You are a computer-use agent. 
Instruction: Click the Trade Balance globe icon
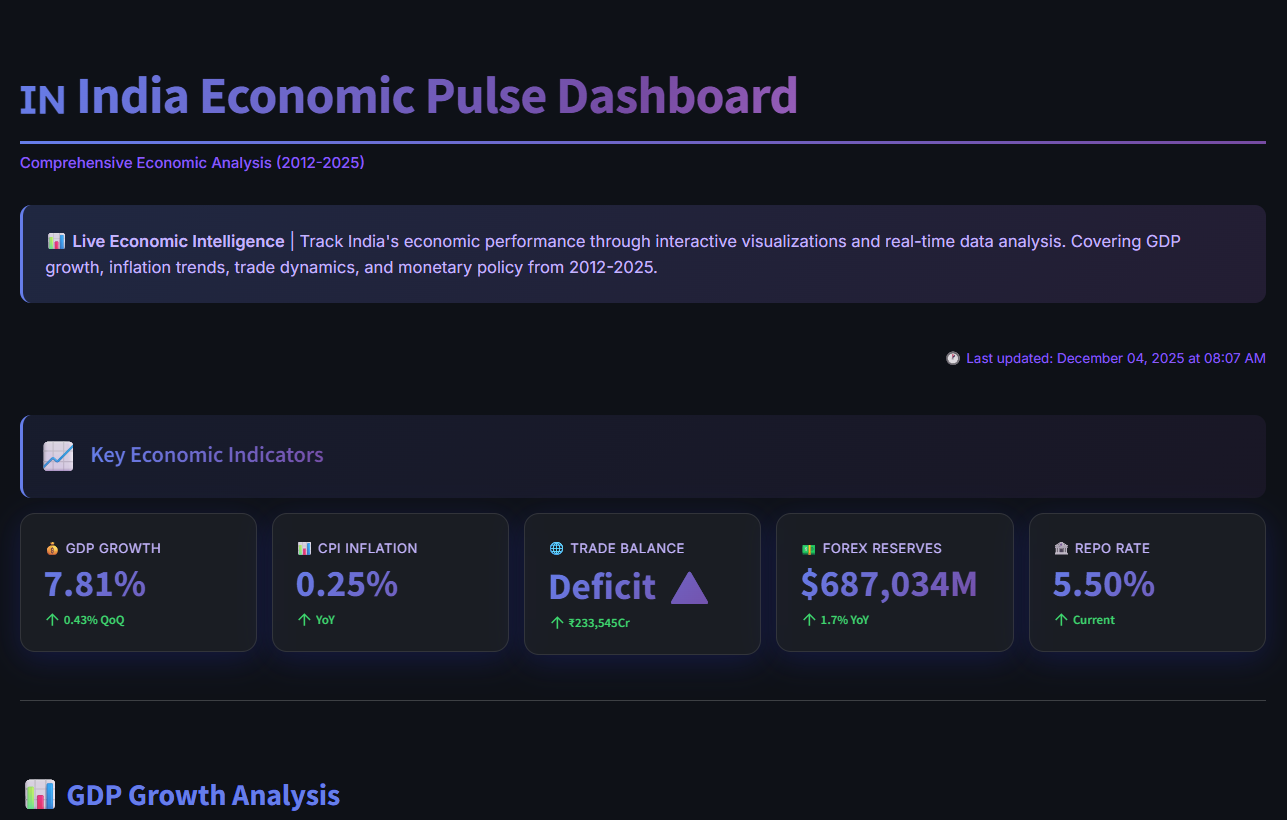555,548
